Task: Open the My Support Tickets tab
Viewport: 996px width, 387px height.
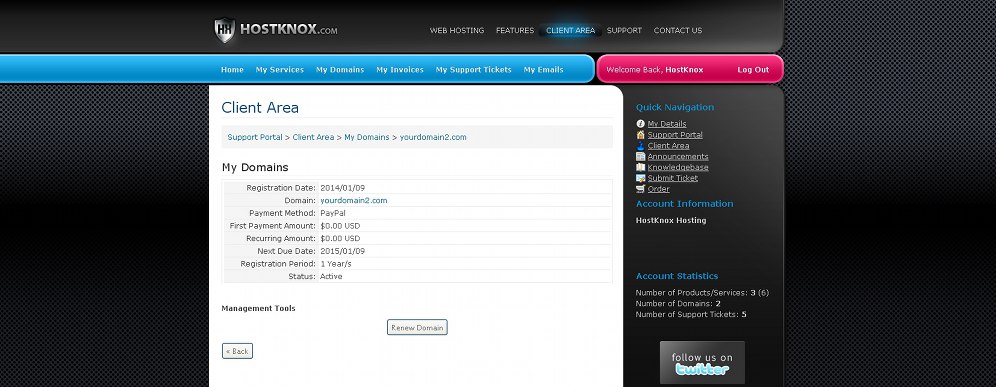Action: coord(473,70)
